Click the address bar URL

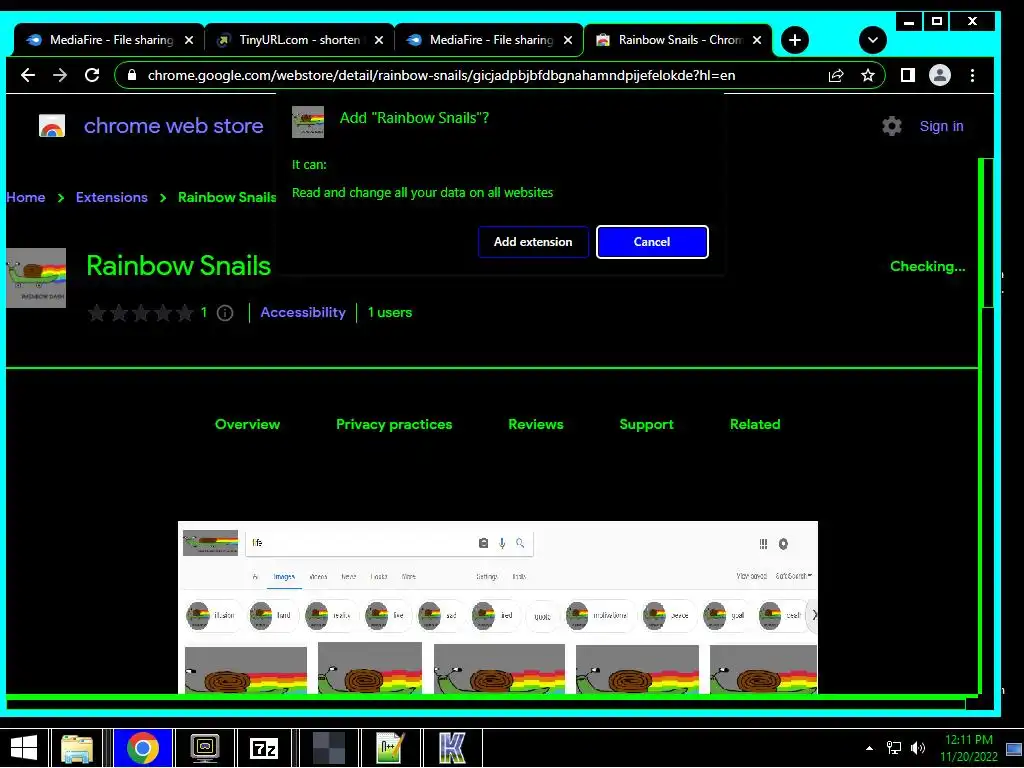tap(441, 75)
